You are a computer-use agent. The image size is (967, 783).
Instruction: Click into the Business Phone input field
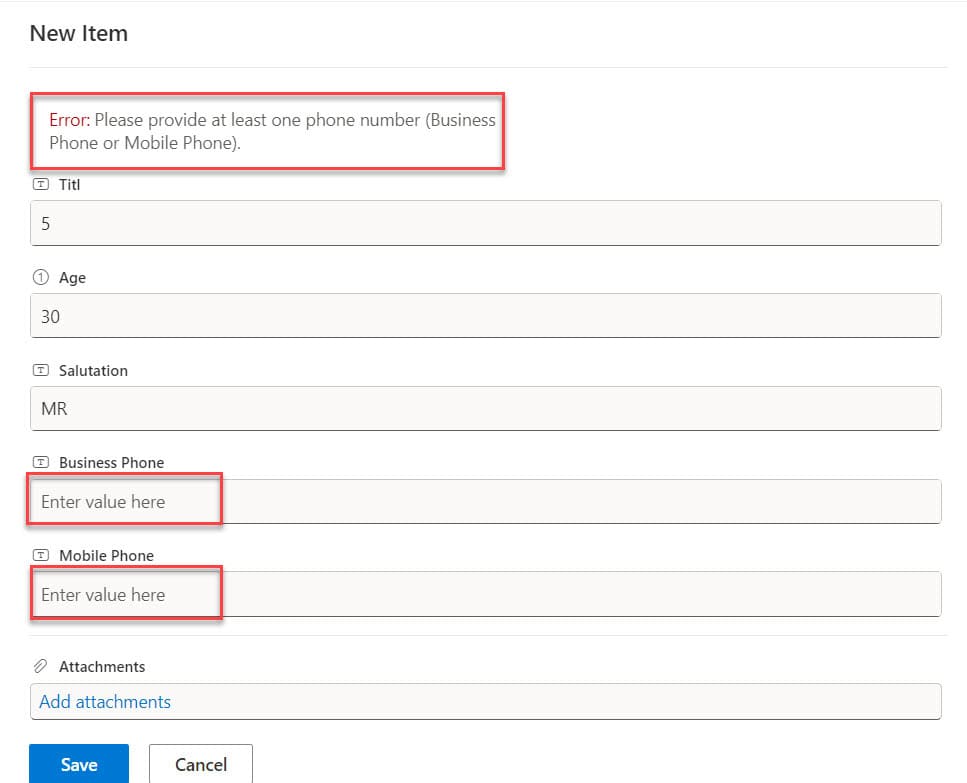pyautogui.click(x=485, y=501)
